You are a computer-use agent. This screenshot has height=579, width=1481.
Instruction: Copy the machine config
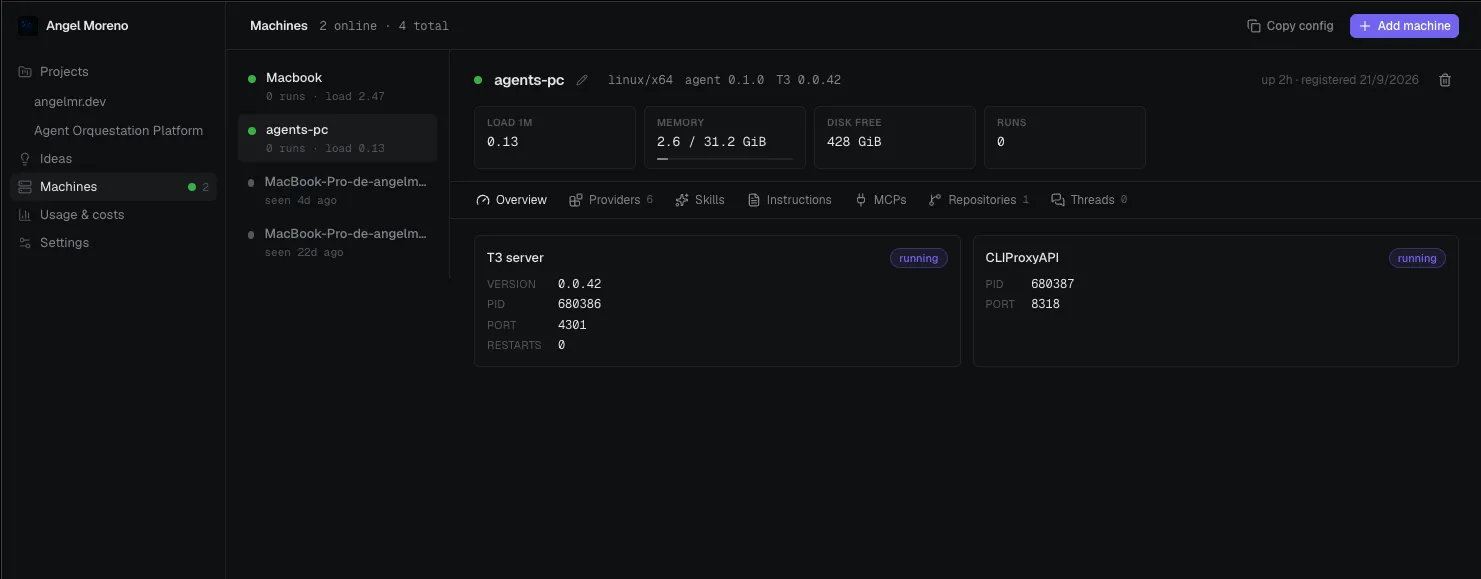click(1290, 26)
